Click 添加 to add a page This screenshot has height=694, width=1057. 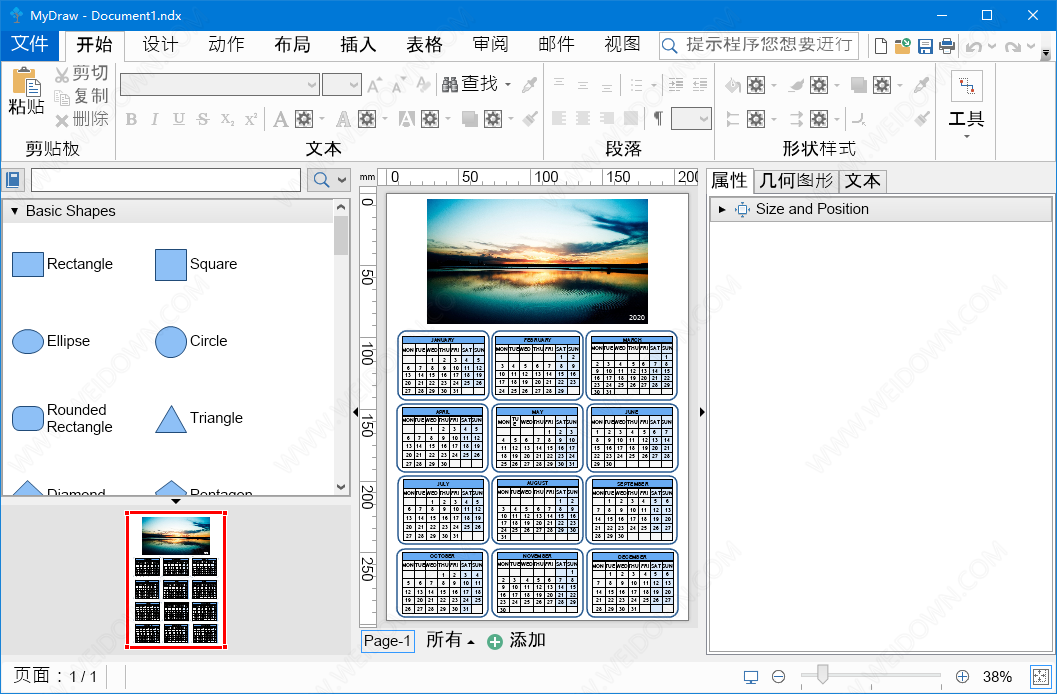(x=516, y=640)
